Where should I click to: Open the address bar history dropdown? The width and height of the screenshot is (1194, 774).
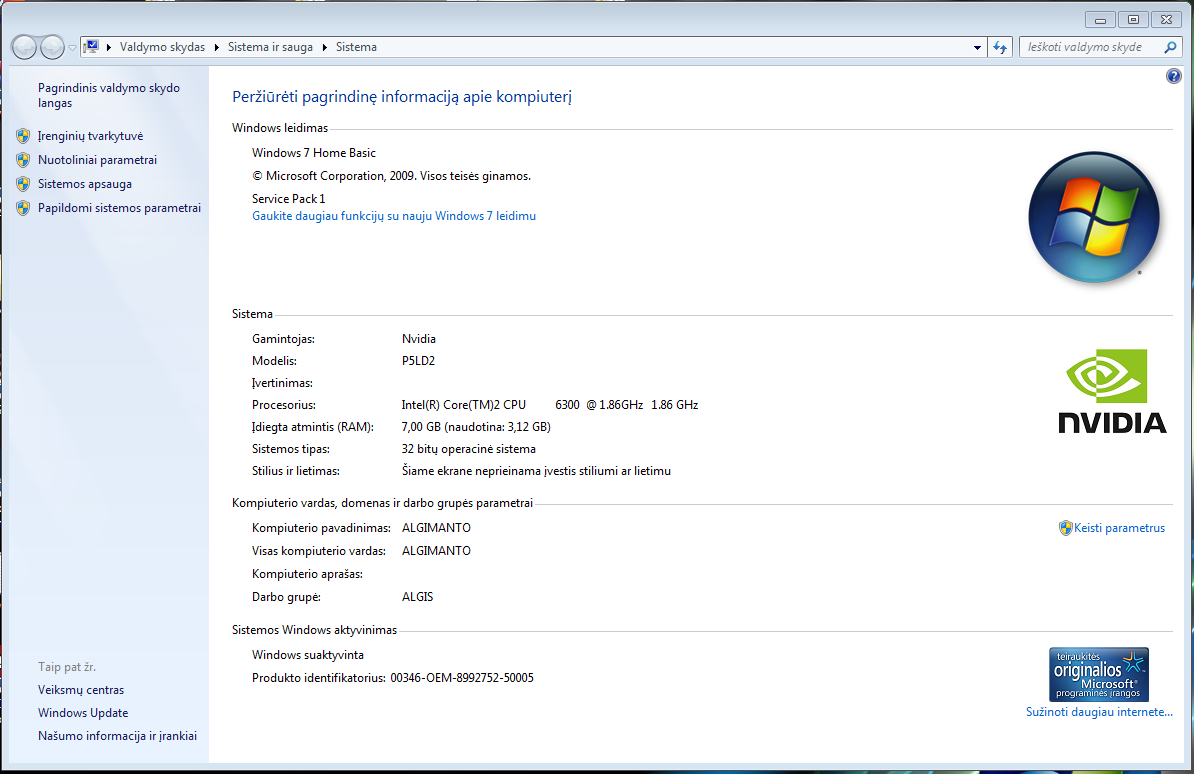(978, 47)
